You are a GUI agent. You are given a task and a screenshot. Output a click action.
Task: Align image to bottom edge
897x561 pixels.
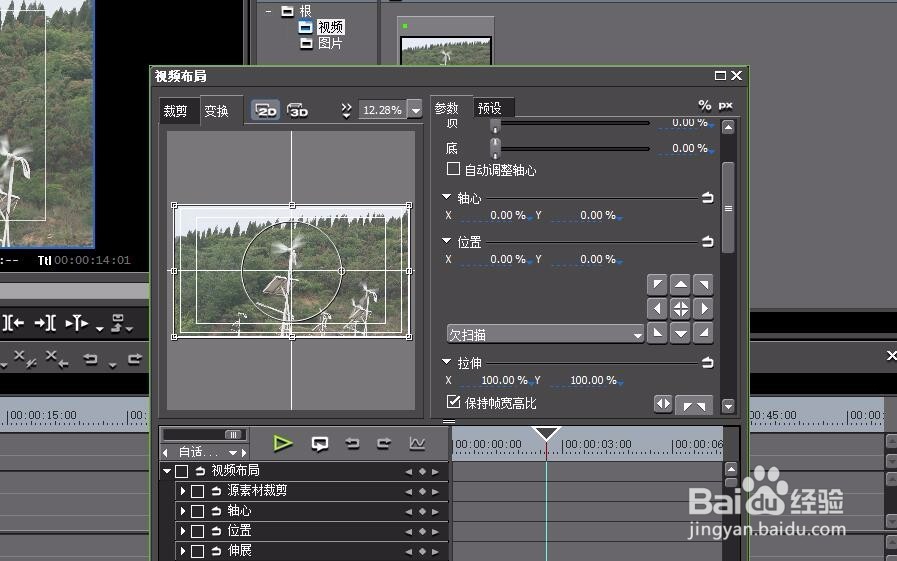[x=681, y=333]
